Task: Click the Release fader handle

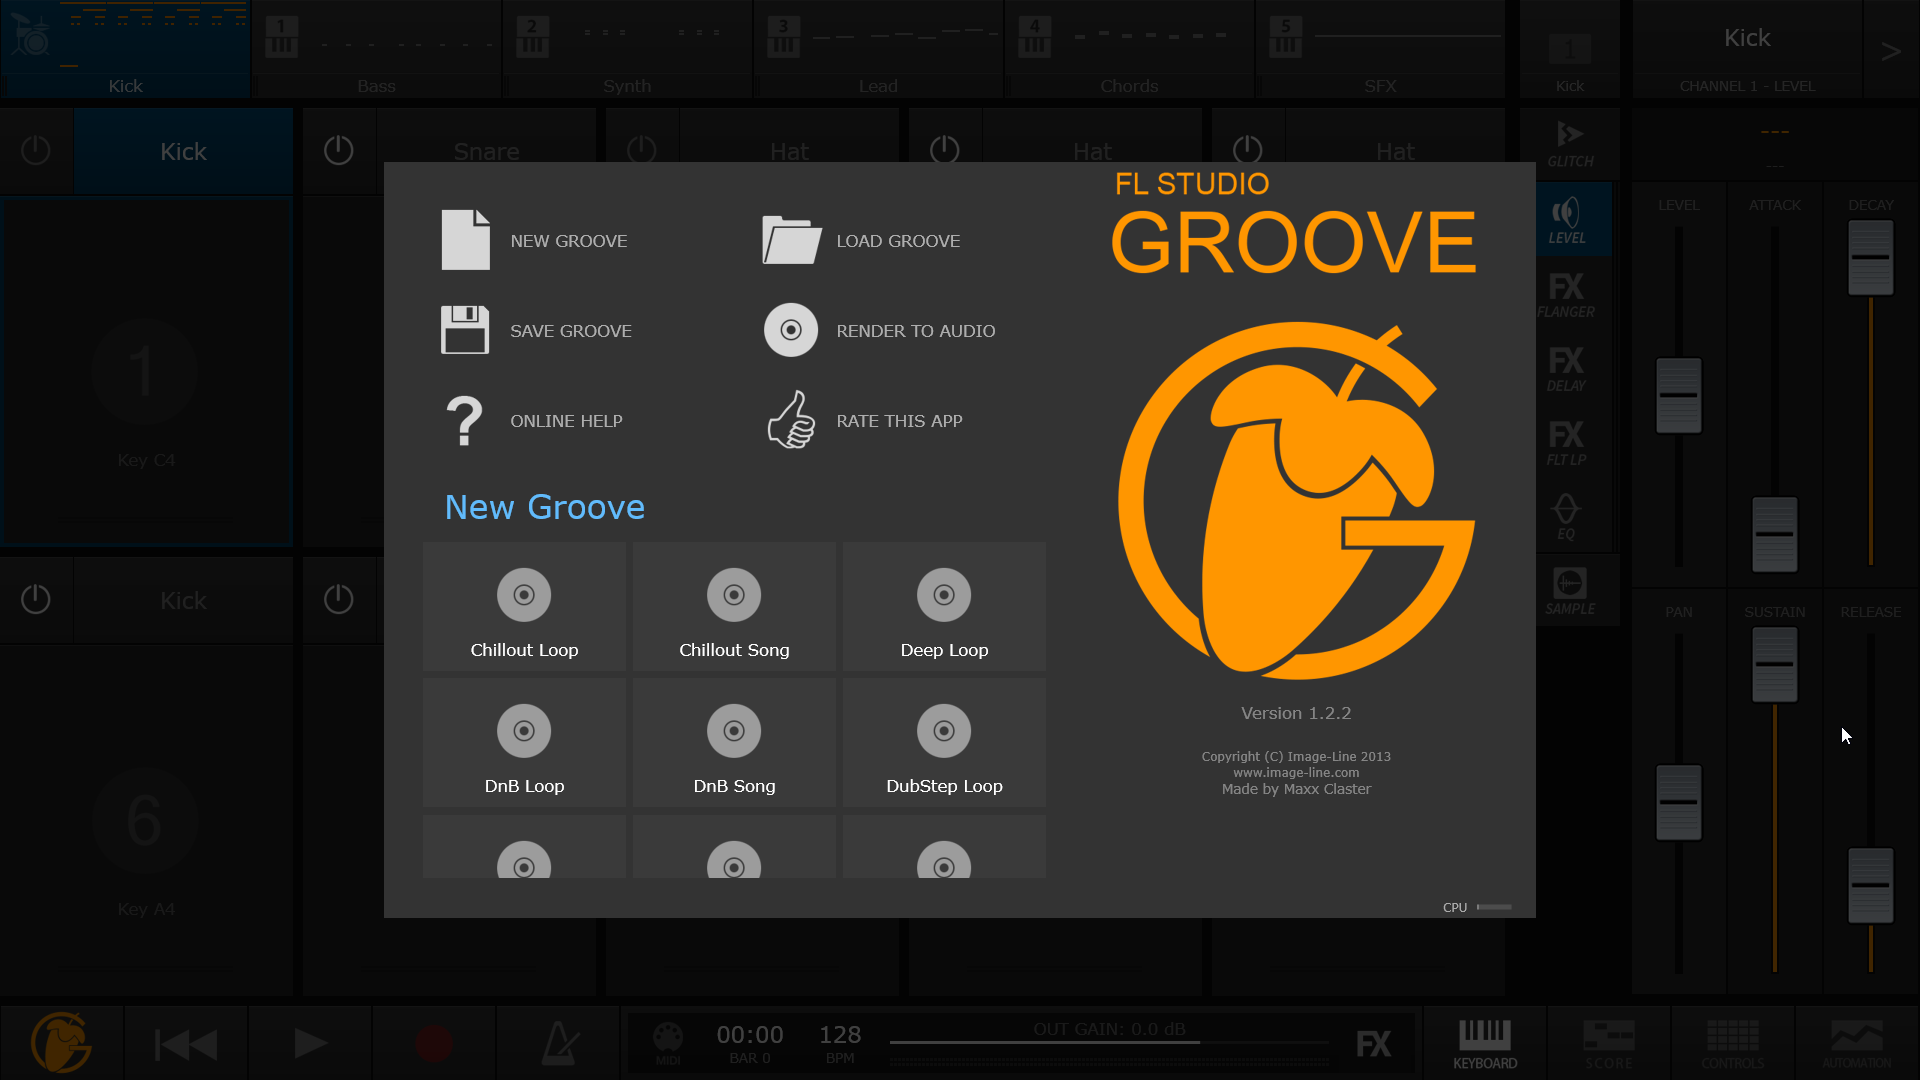Action: point(1871,885)
